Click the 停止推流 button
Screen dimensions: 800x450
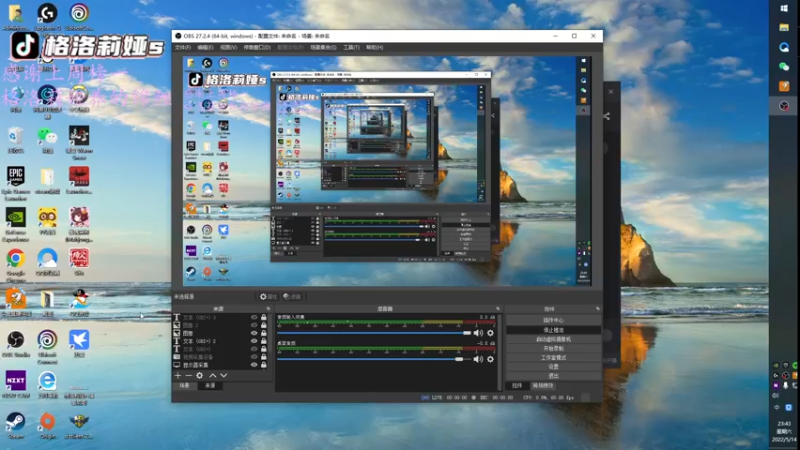coord(553,330)
